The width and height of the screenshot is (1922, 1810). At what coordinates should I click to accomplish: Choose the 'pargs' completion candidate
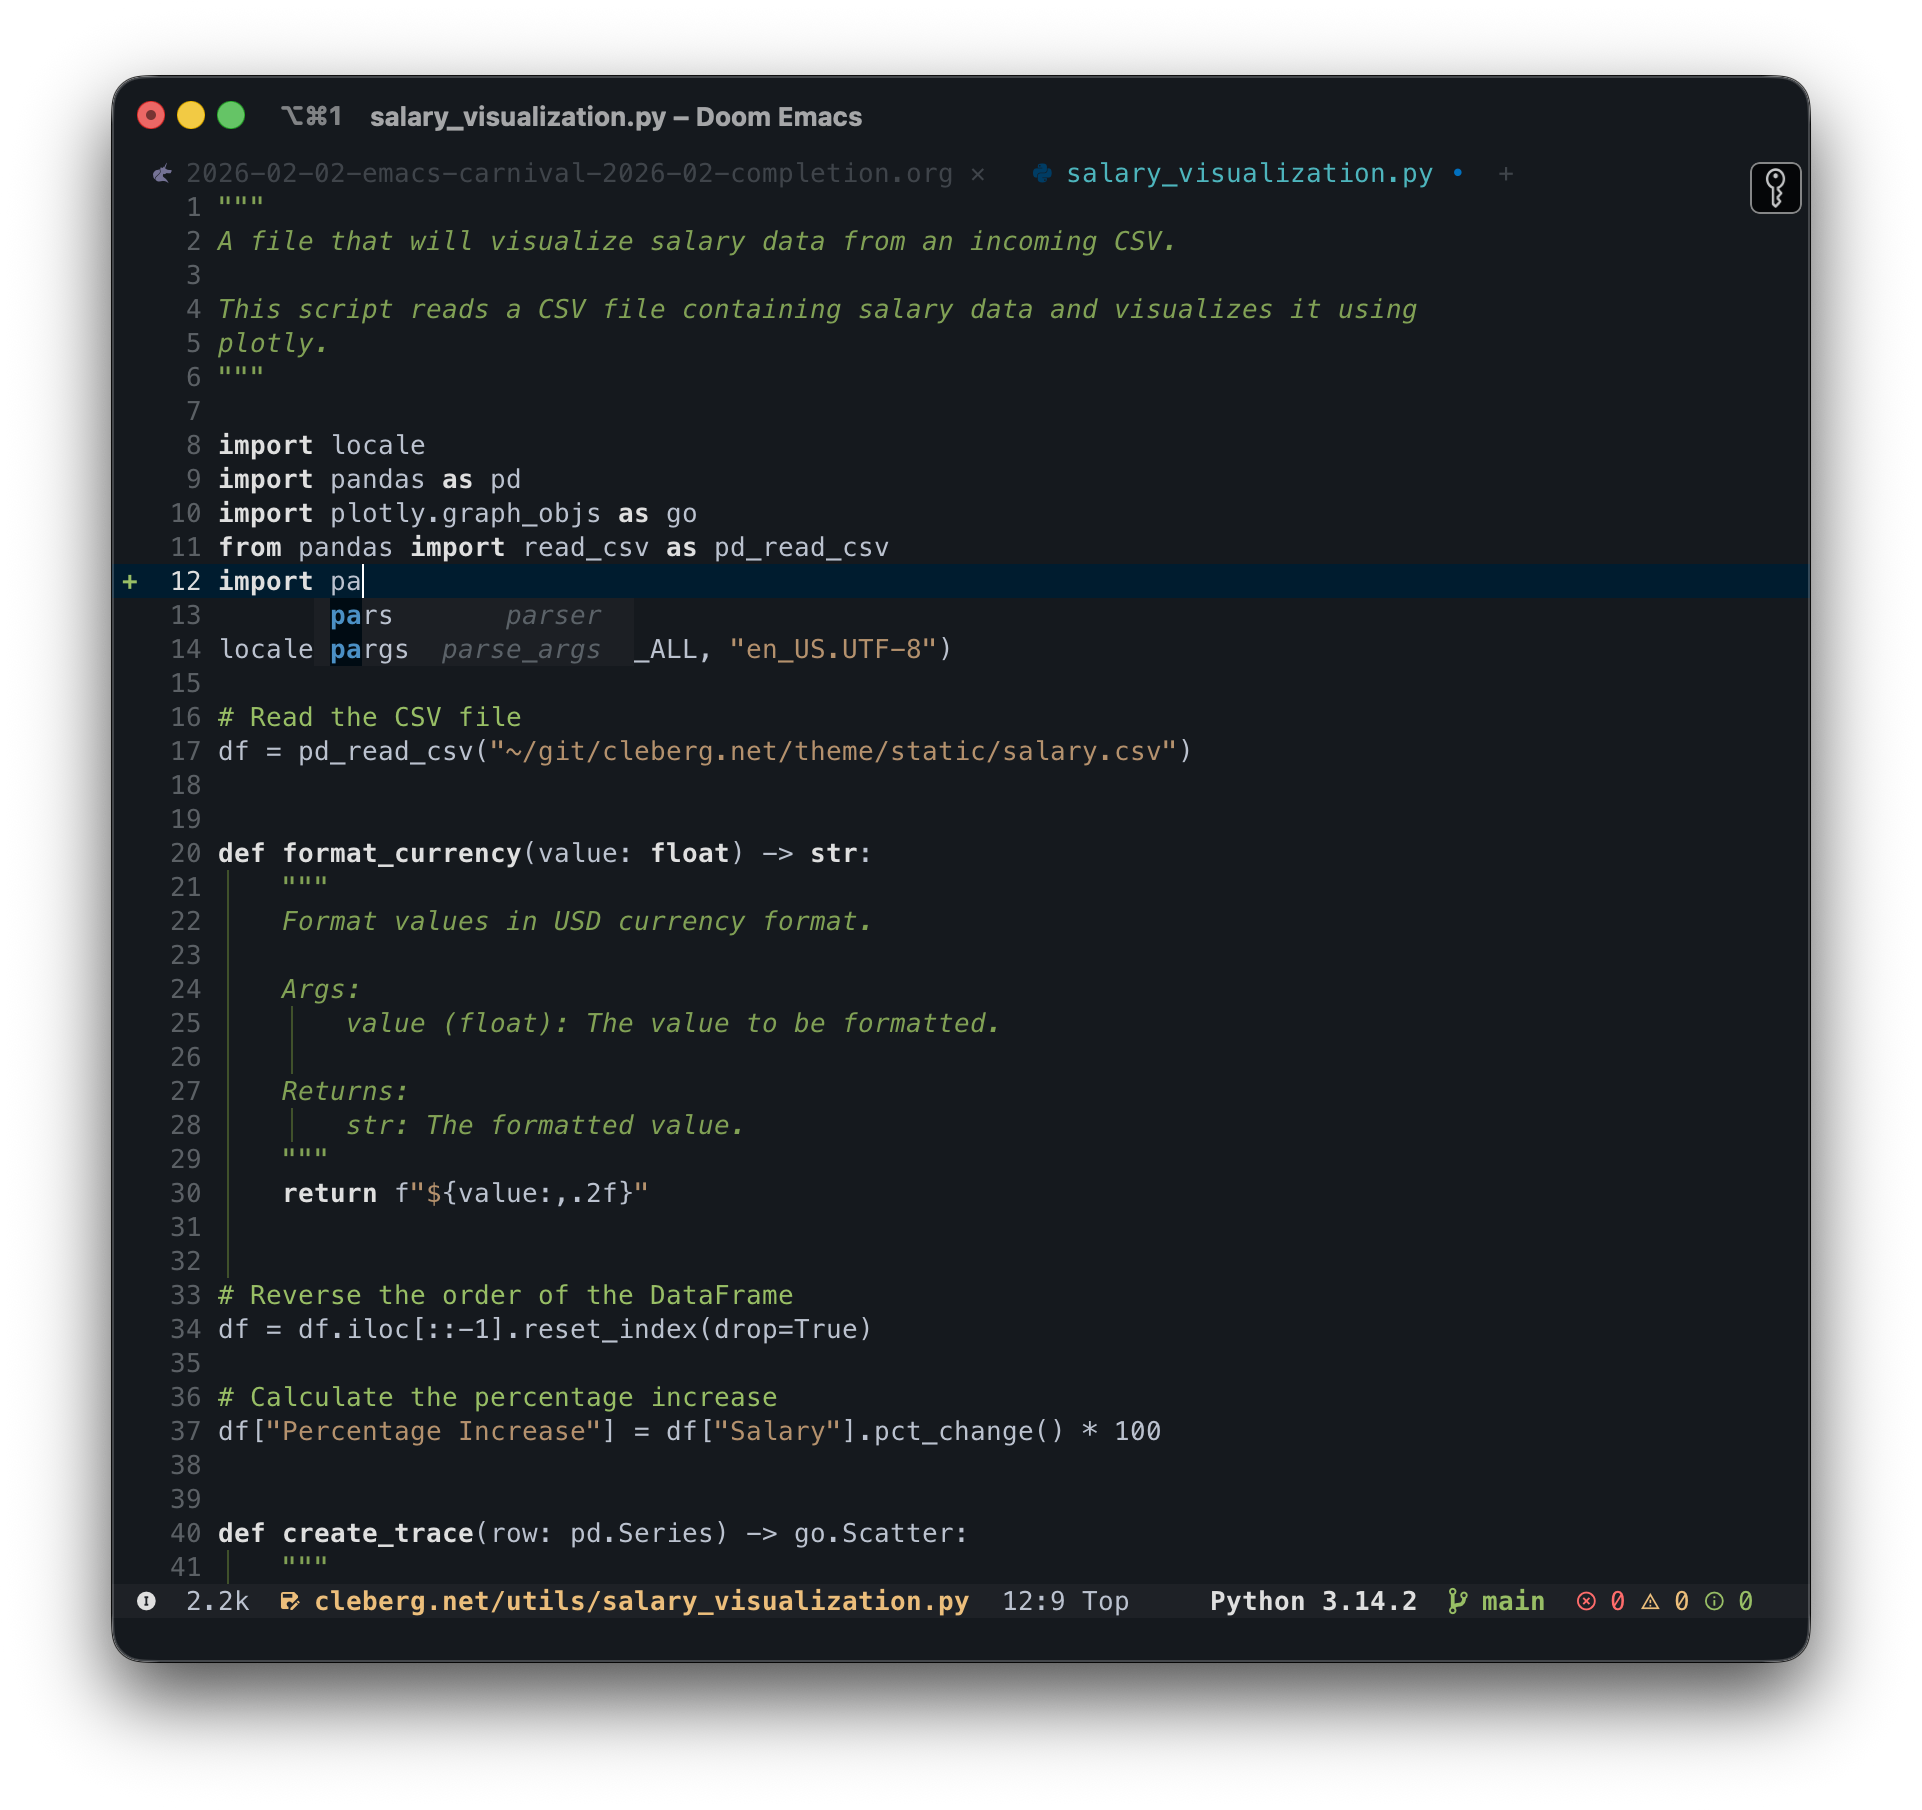(x=370, y=649)
